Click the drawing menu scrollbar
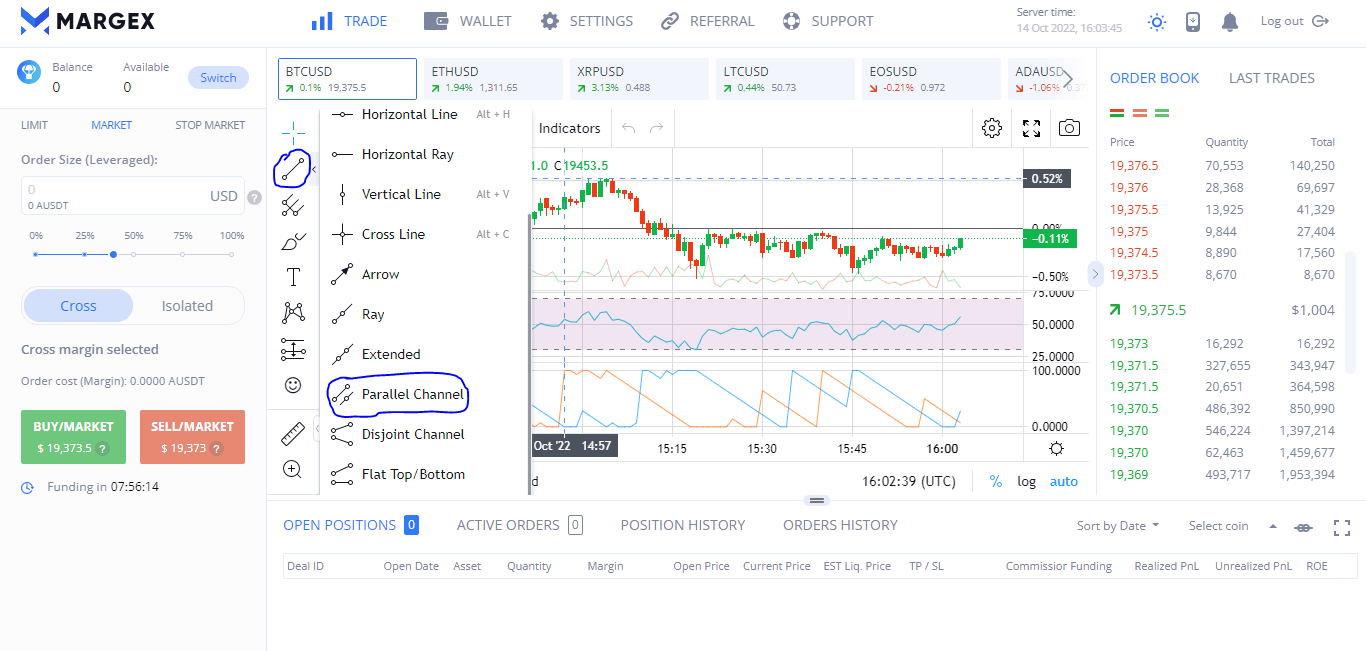1366x651 pixels. 530,354
